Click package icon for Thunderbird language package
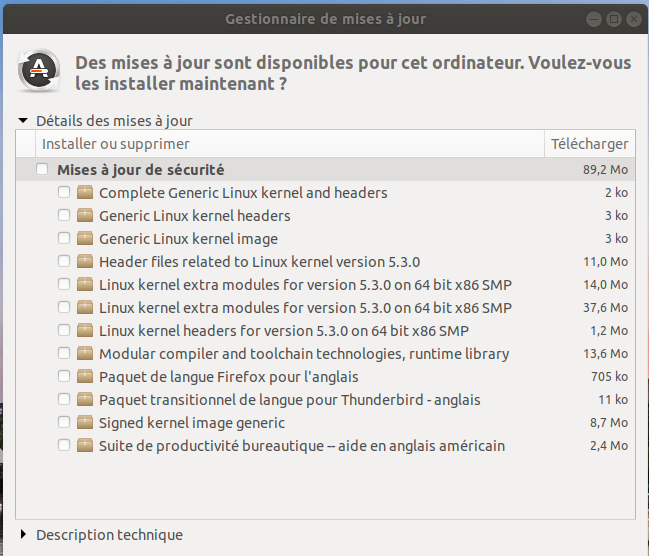649x556 pixels. point(85,399)
